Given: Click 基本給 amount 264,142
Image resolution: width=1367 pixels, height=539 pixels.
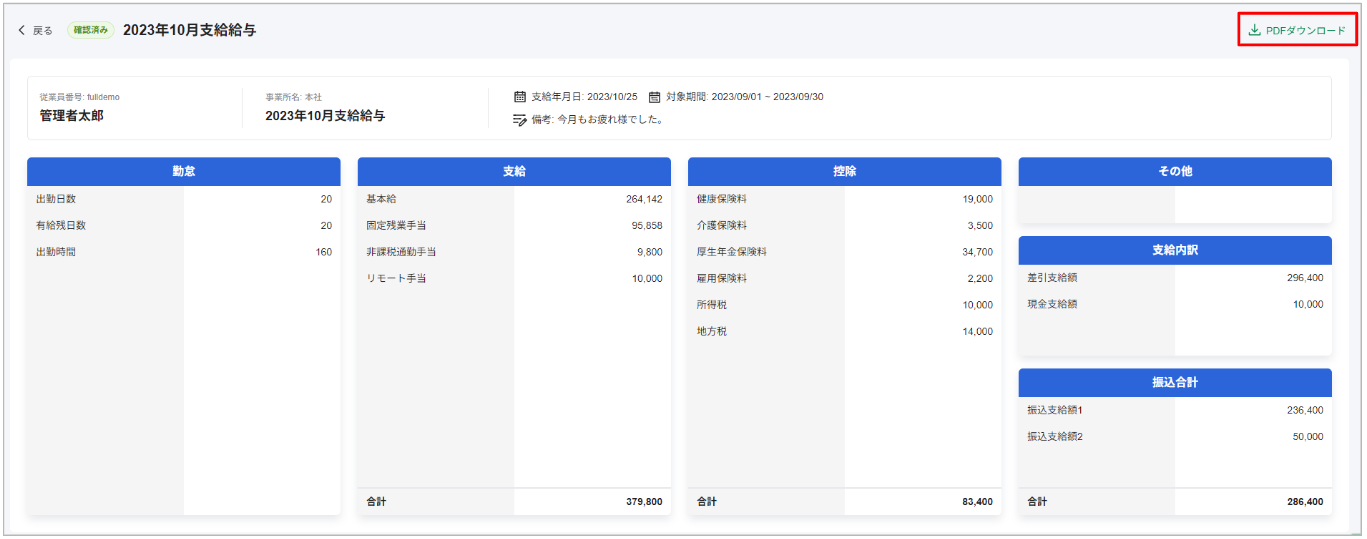Looking at the screenshot, I should pos(644,199).
